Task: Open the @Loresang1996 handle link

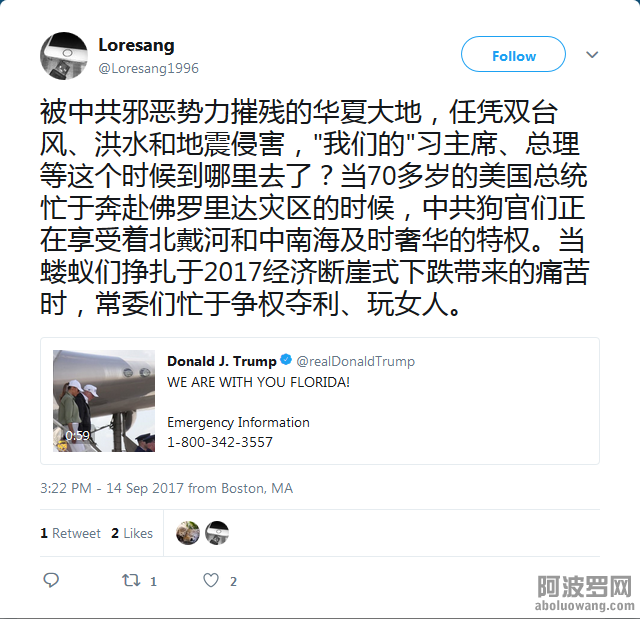Action: [149, 68]
